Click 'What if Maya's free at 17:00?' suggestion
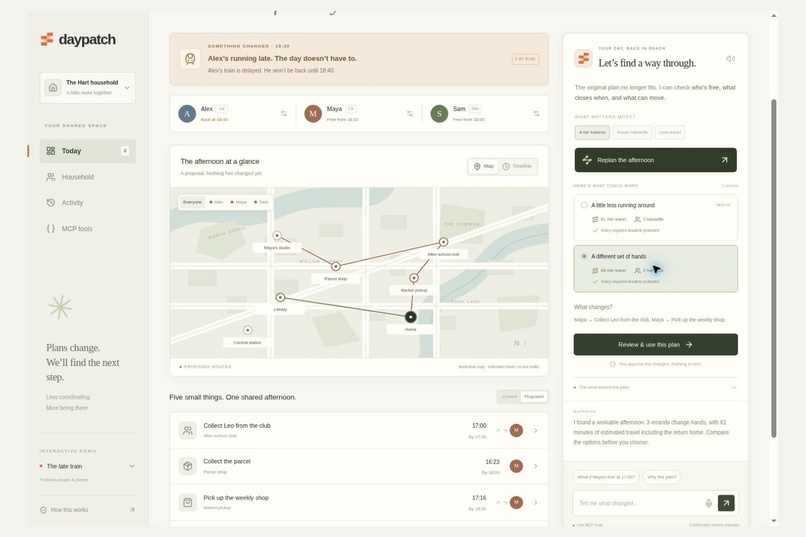 [x=606, y=477]
